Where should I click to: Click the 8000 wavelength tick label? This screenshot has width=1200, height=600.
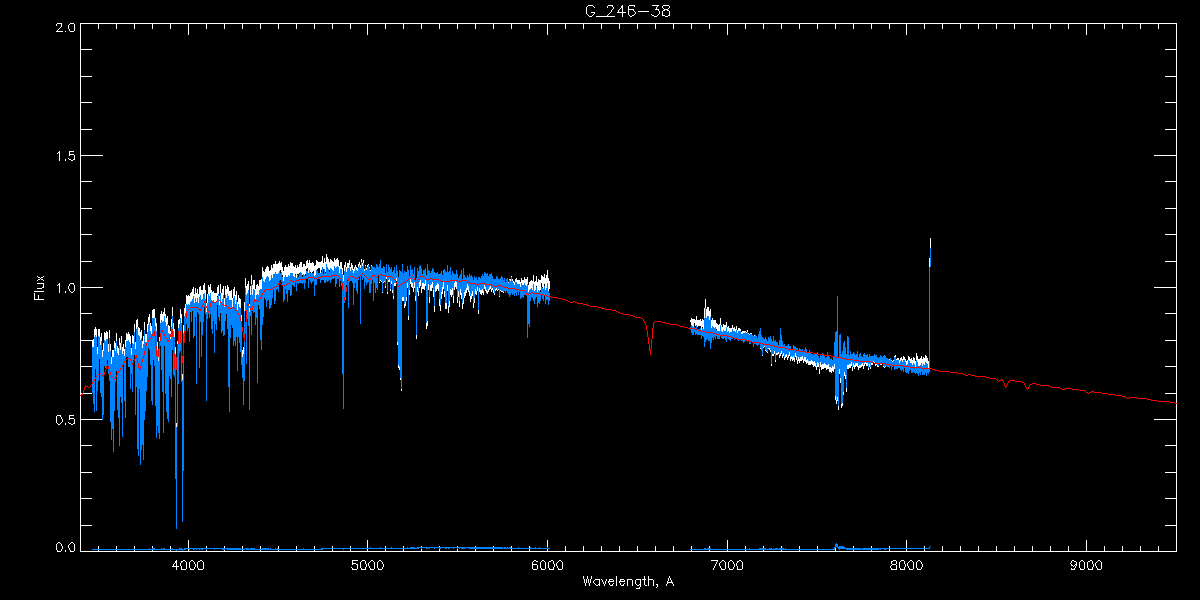(x=907, y=563)
